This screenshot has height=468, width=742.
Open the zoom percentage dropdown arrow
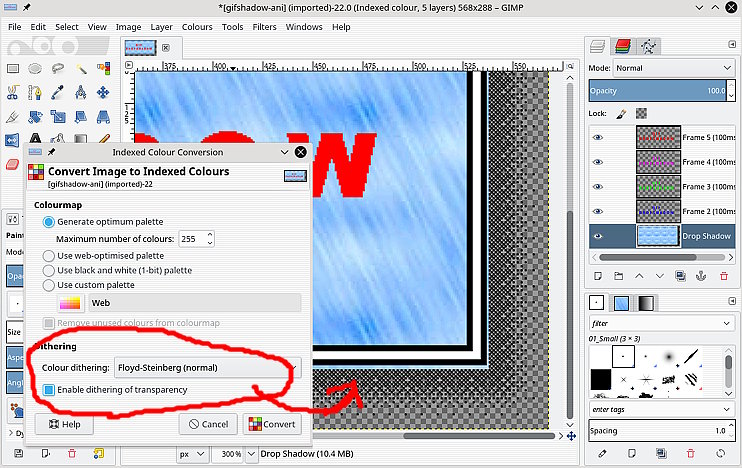251,454
